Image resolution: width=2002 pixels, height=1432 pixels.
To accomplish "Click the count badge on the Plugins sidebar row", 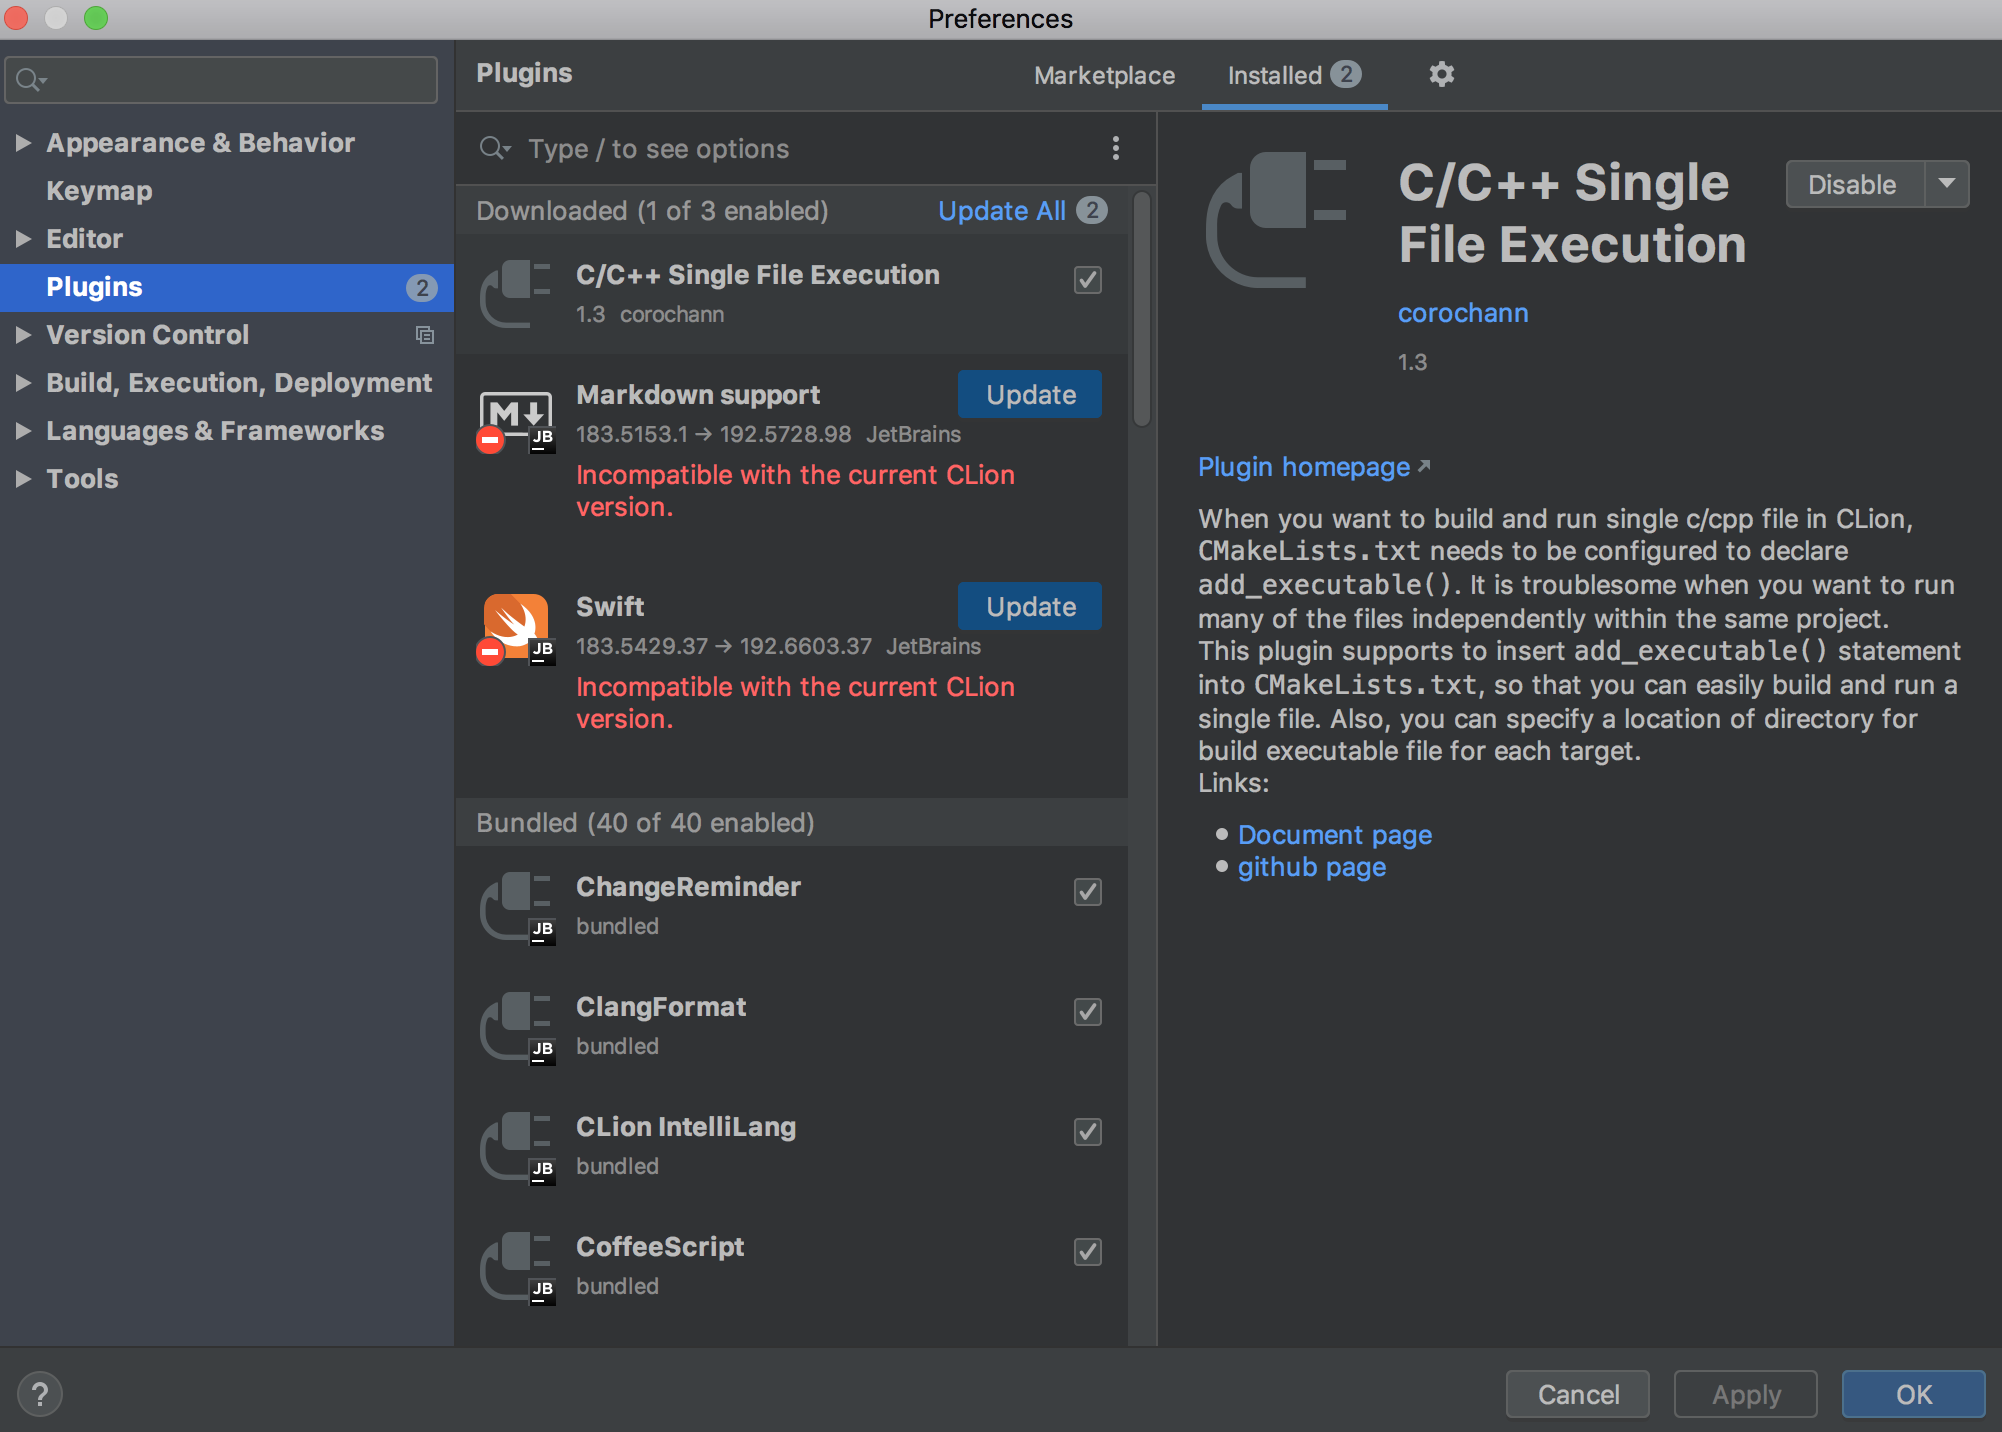I will 422,288.
